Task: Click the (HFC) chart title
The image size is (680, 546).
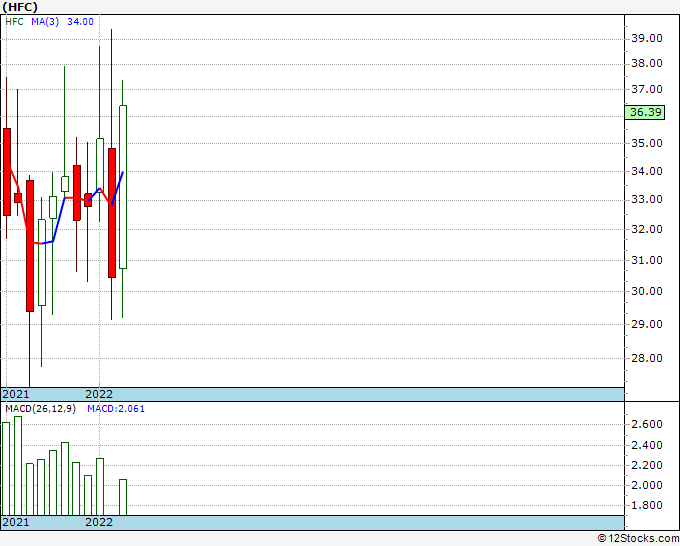Action: (20, 7)
